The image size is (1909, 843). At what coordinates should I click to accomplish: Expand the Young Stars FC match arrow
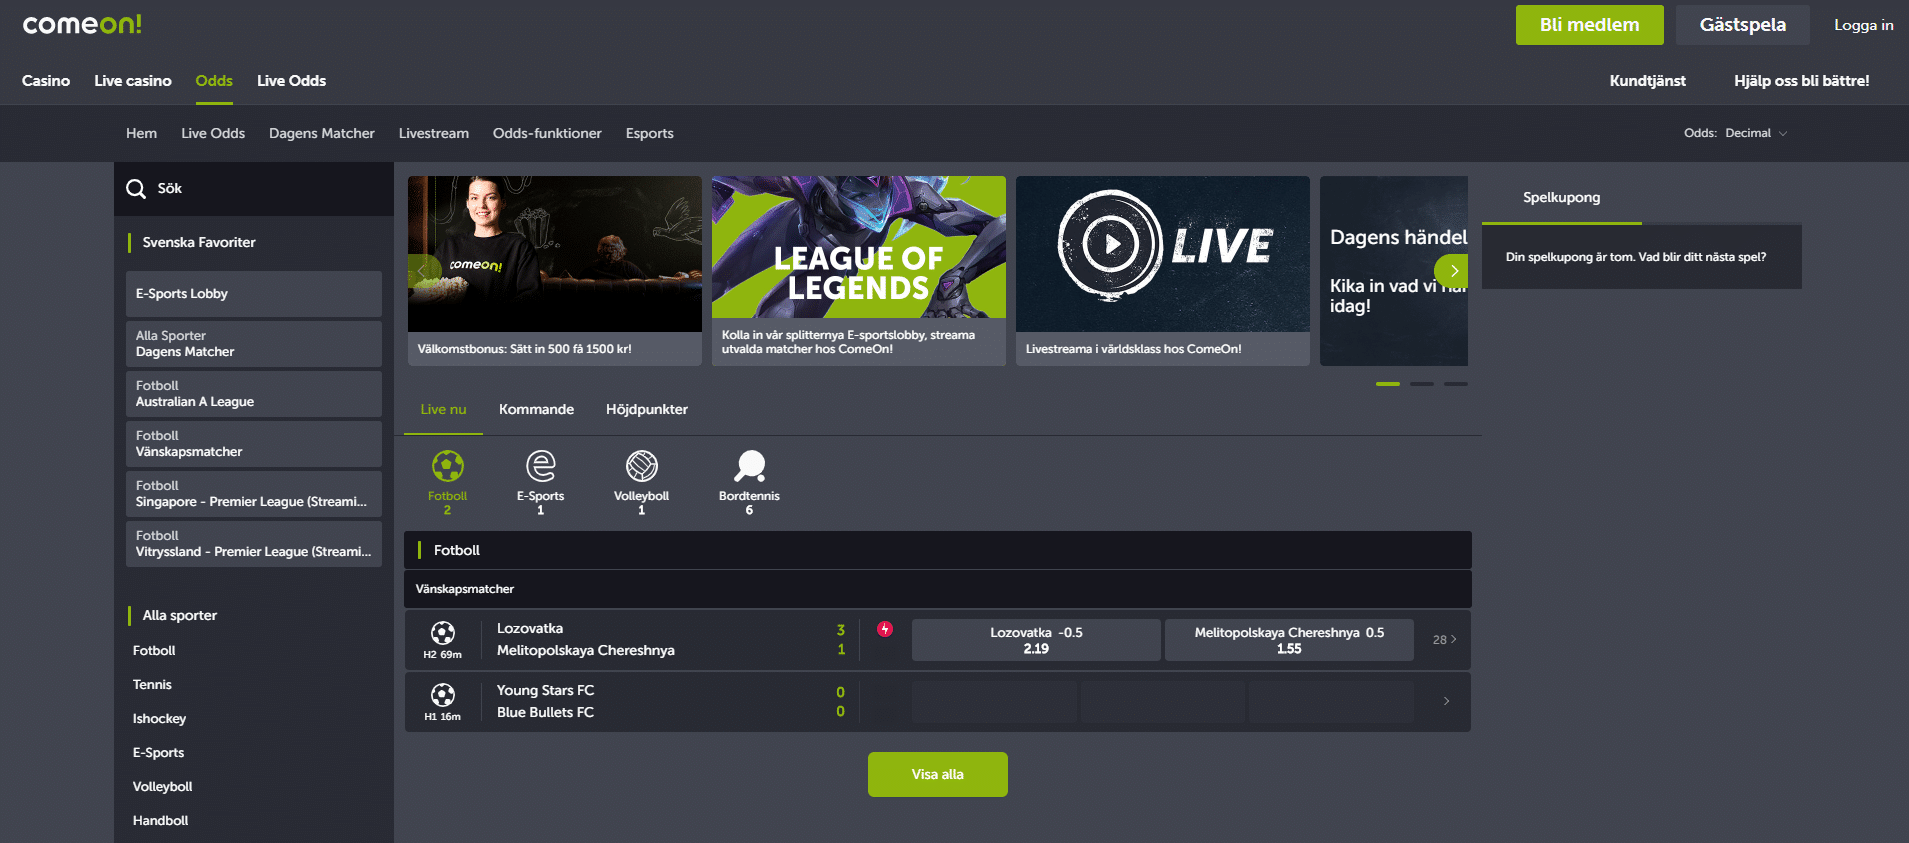(x=1446, y=701)
